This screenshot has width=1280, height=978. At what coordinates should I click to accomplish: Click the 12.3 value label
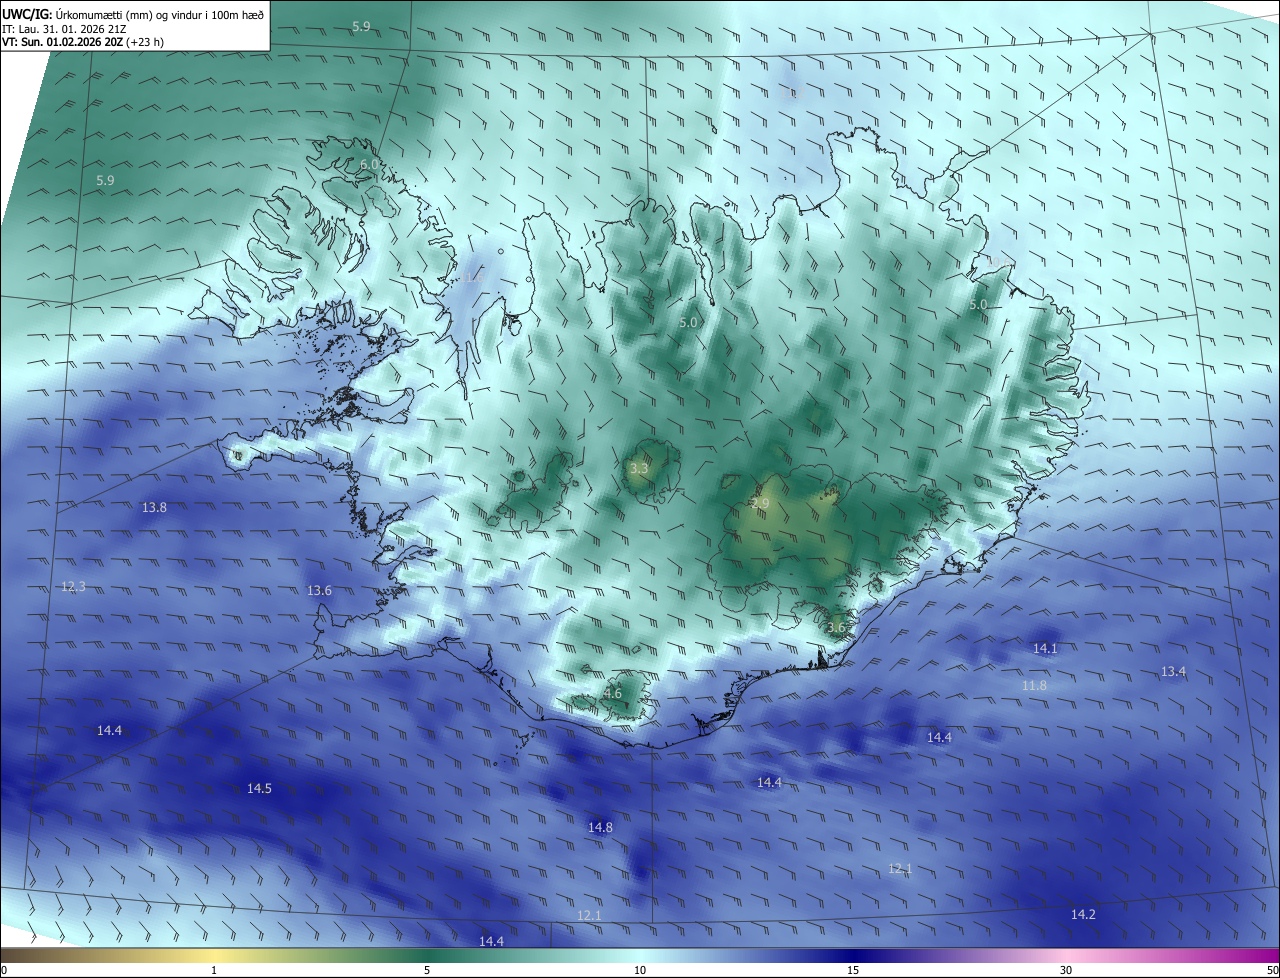tap(73, 587)
